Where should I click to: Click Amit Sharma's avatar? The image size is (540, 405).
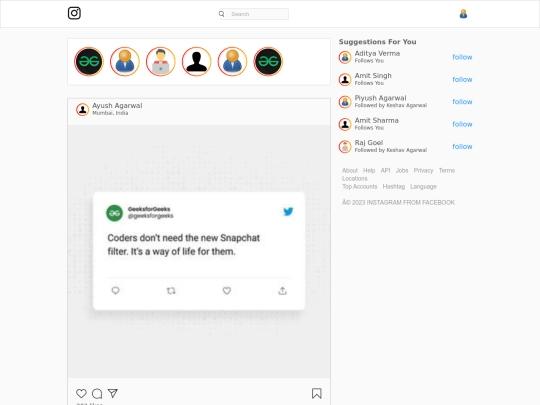(345, 124)
